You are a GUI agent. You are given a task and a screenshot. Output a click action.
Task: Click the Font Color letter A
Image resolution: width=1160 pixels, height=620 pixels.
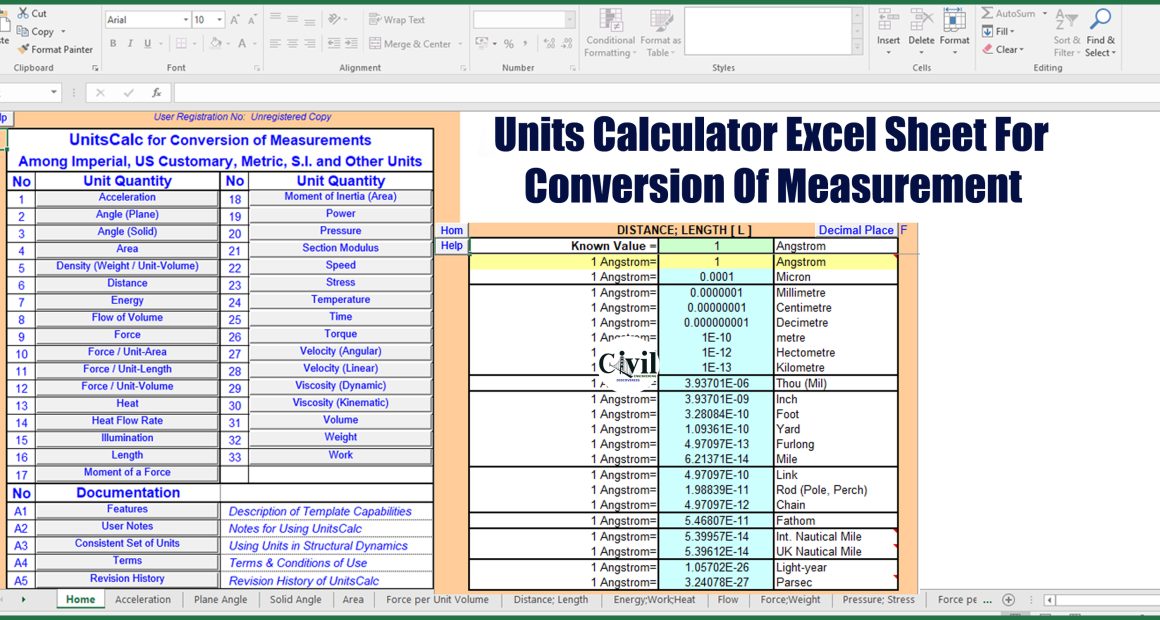(242, 44)
